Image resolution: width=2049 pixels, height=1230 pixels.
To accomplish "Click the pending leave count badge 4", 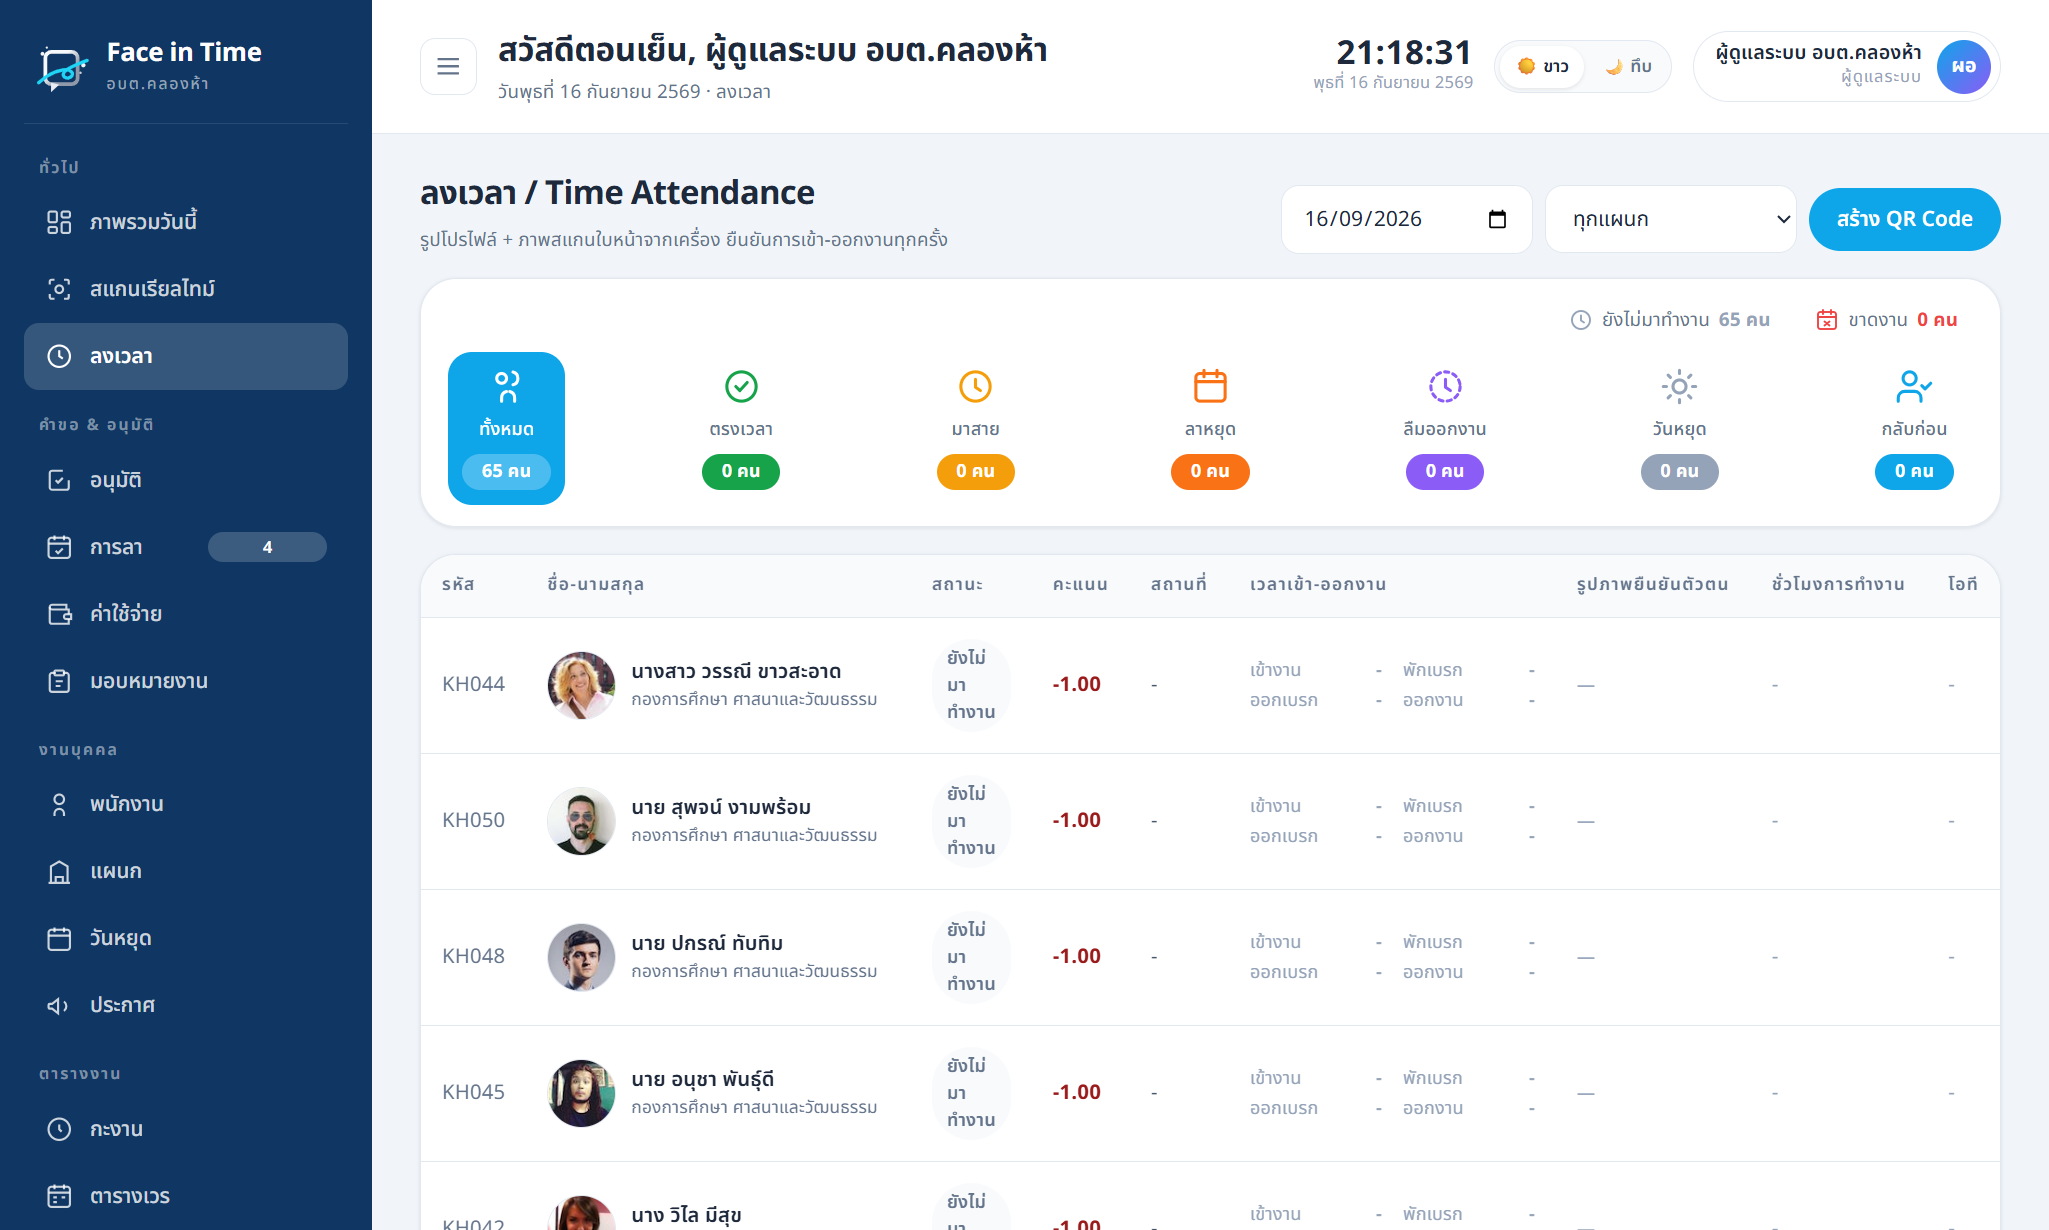I will [x=267, y=547].
